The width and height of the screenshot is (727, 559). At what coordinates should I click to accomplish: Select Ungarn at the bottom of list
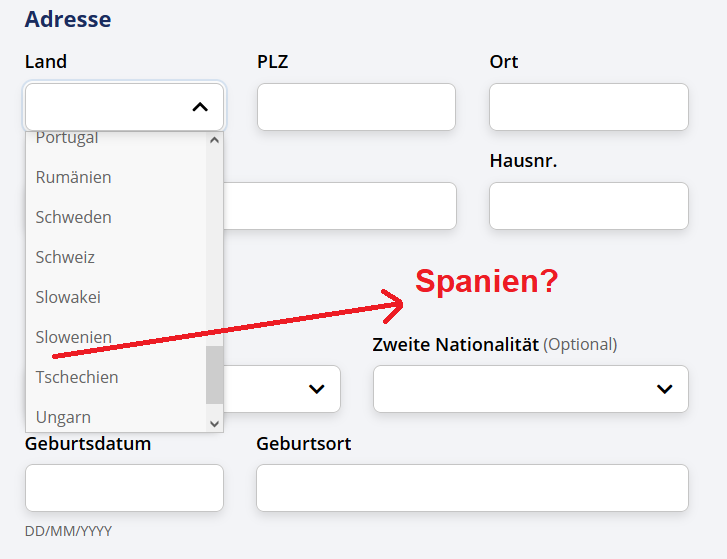[116, 417]
